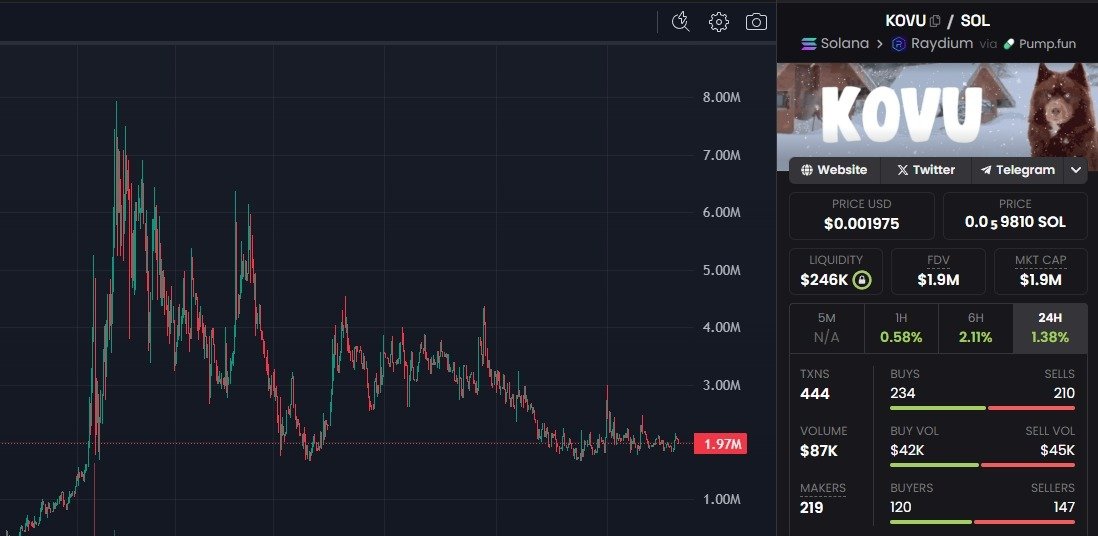Click the Pump.fun pill icon
This screenshot has height=536, width=1098.
coord(1009,43)
